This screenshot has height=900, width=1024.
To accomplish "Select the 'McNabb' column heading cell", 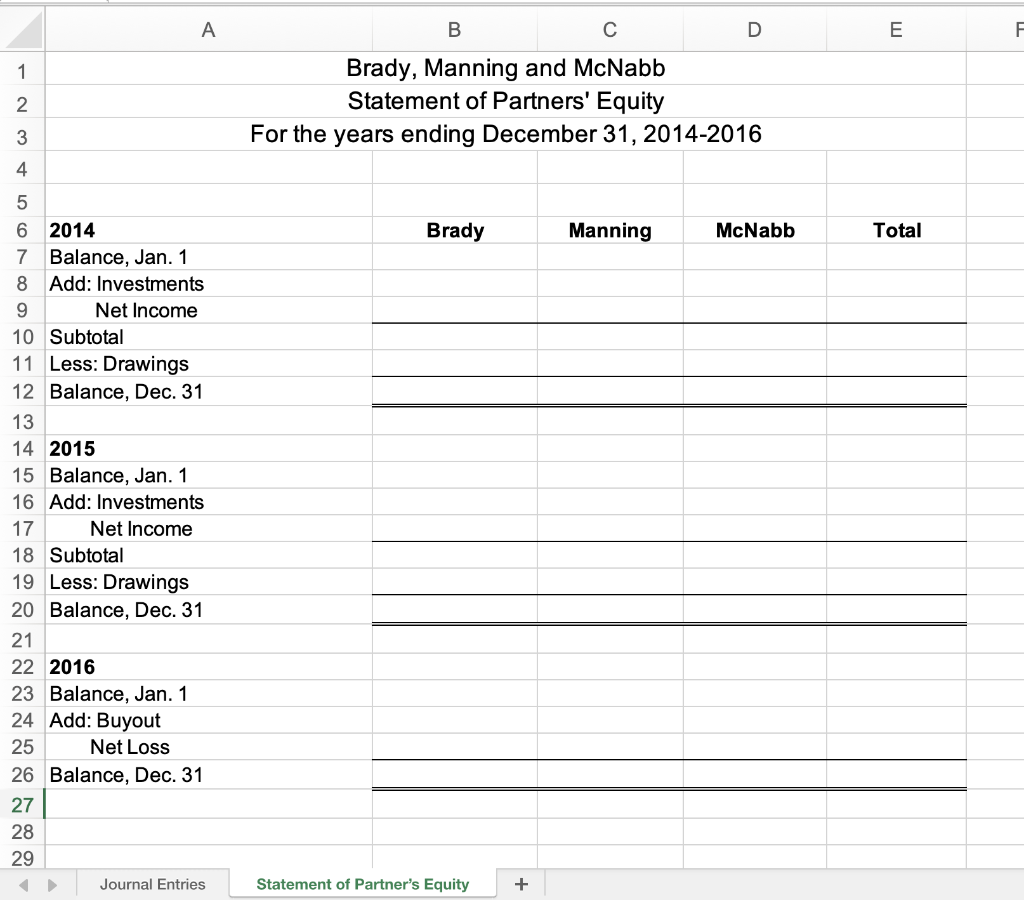I will pos(754,230).
